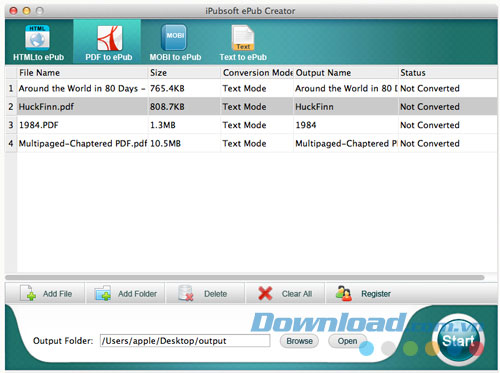Click the HuckFinn output name cell
500x373 pixels.
[314, 107]
